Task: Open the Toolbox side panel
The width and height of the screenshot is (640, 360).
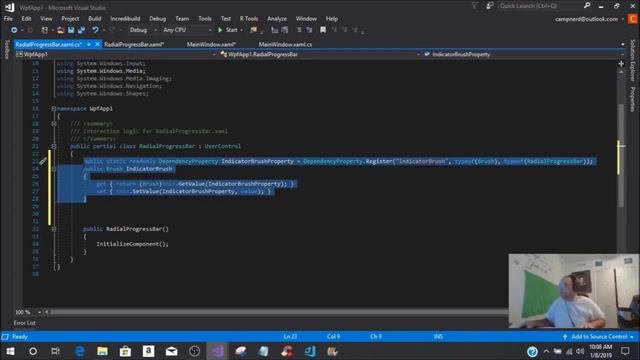Action: [x=6, y=49]
